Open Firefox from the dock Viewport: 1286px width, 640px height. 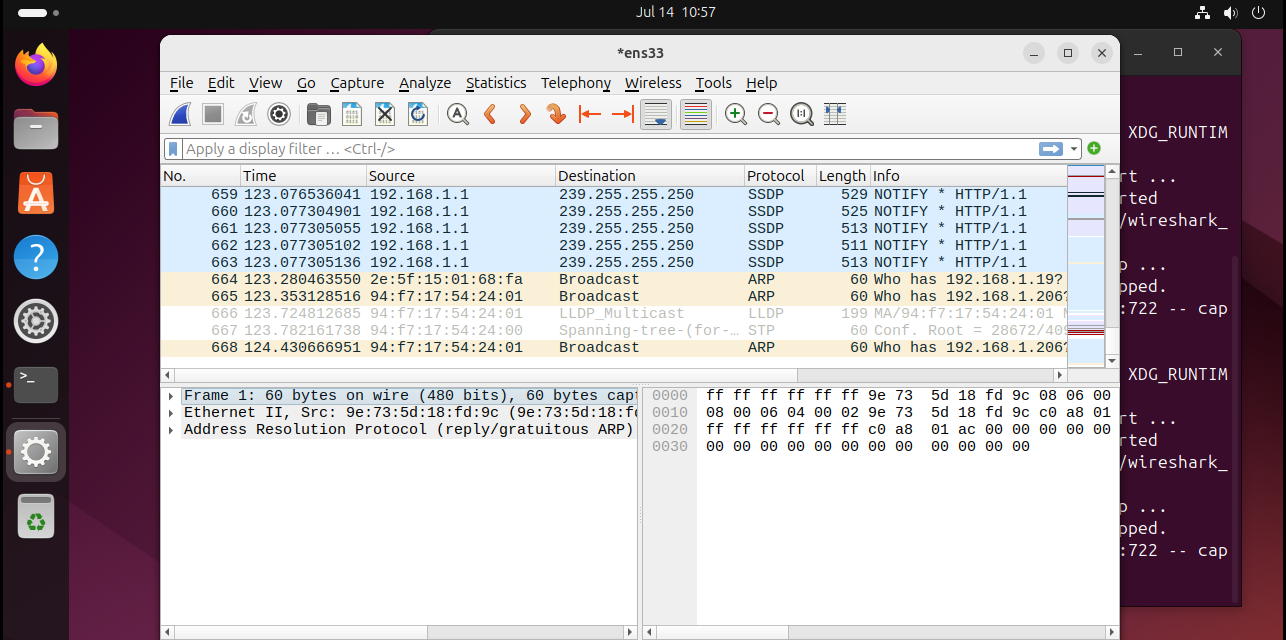click(x=36, y=66)
